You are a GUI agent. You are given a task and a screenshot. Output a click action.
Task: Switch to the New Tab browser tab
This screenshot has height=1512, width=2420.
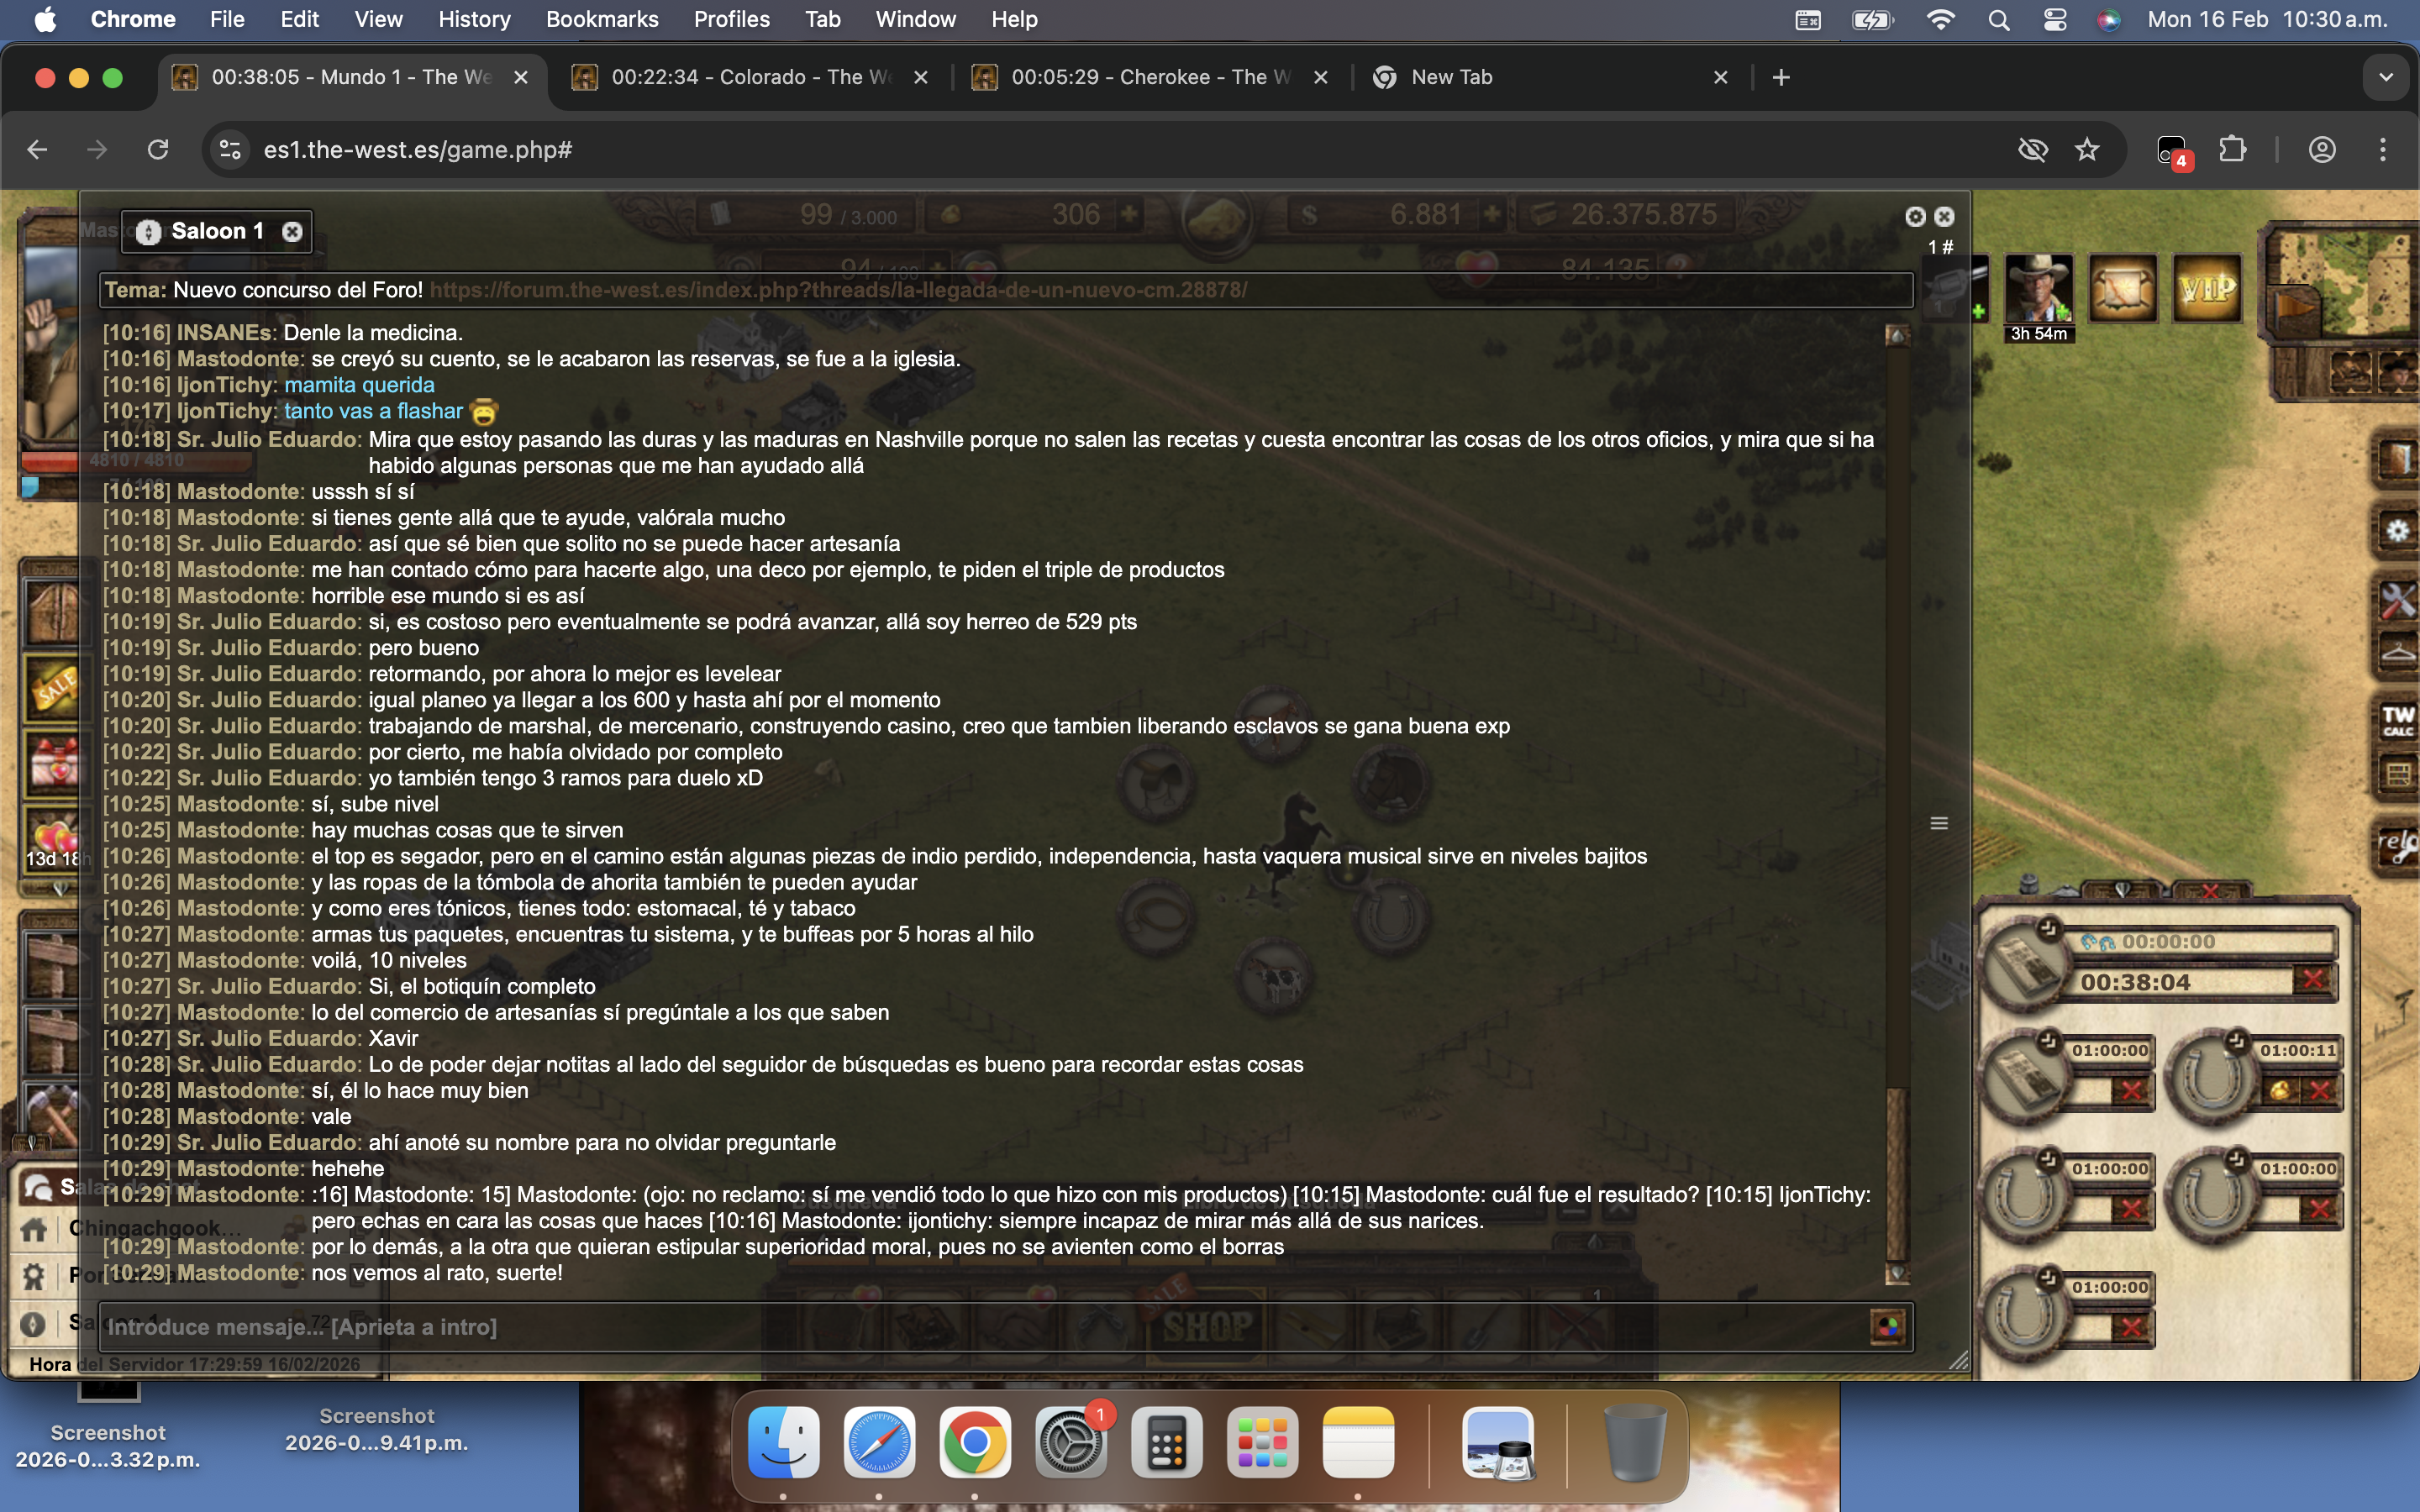point(1550,77)
